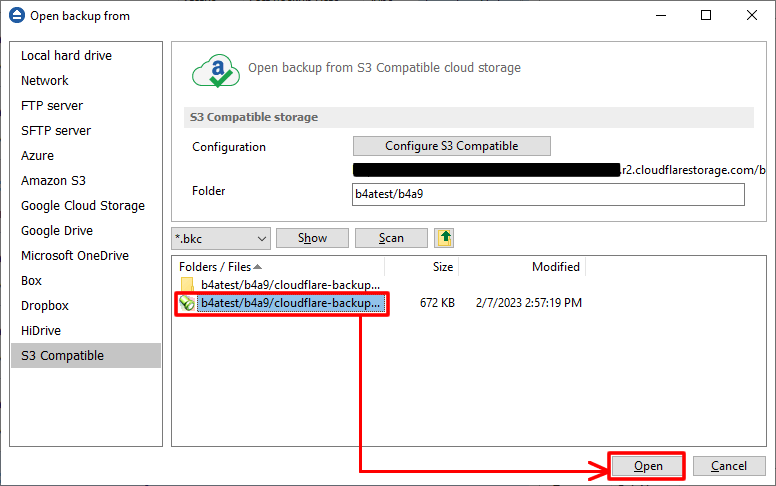Choose Local hard drive source

tap(66, 56)
